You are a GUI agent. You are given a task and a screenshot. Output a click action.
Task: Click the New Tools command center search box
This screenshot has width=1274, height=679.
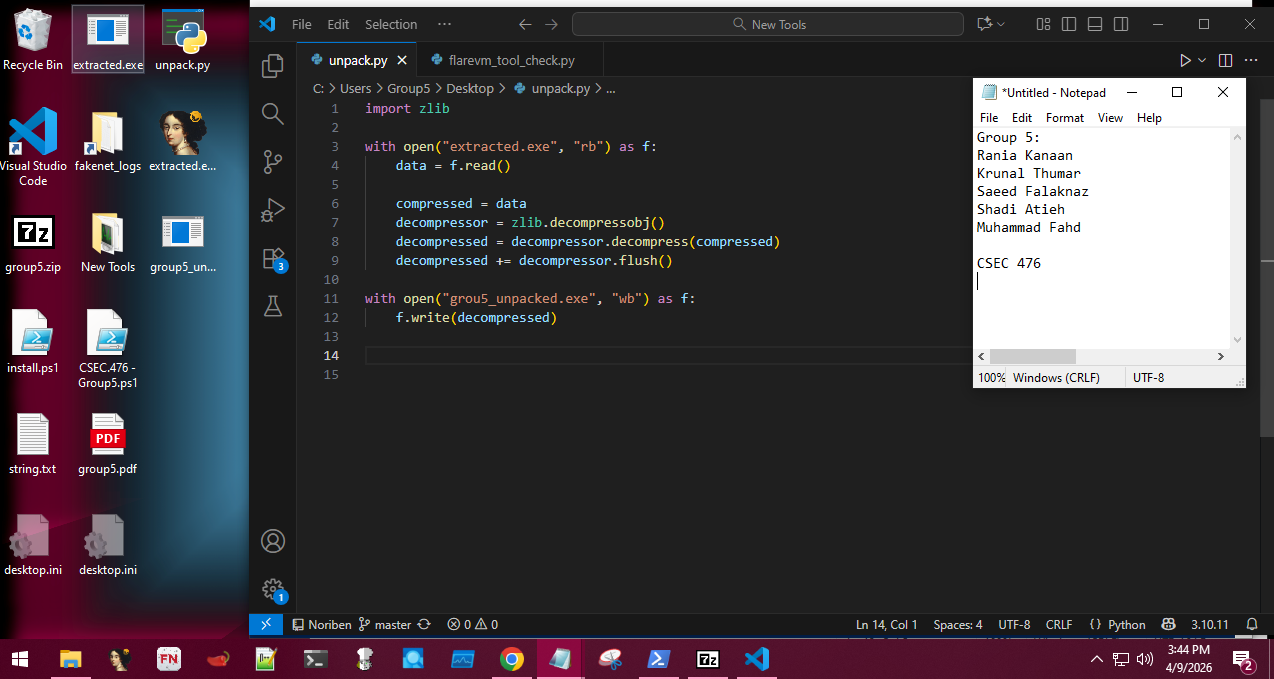pyautogui.click(x=768, y=24)
